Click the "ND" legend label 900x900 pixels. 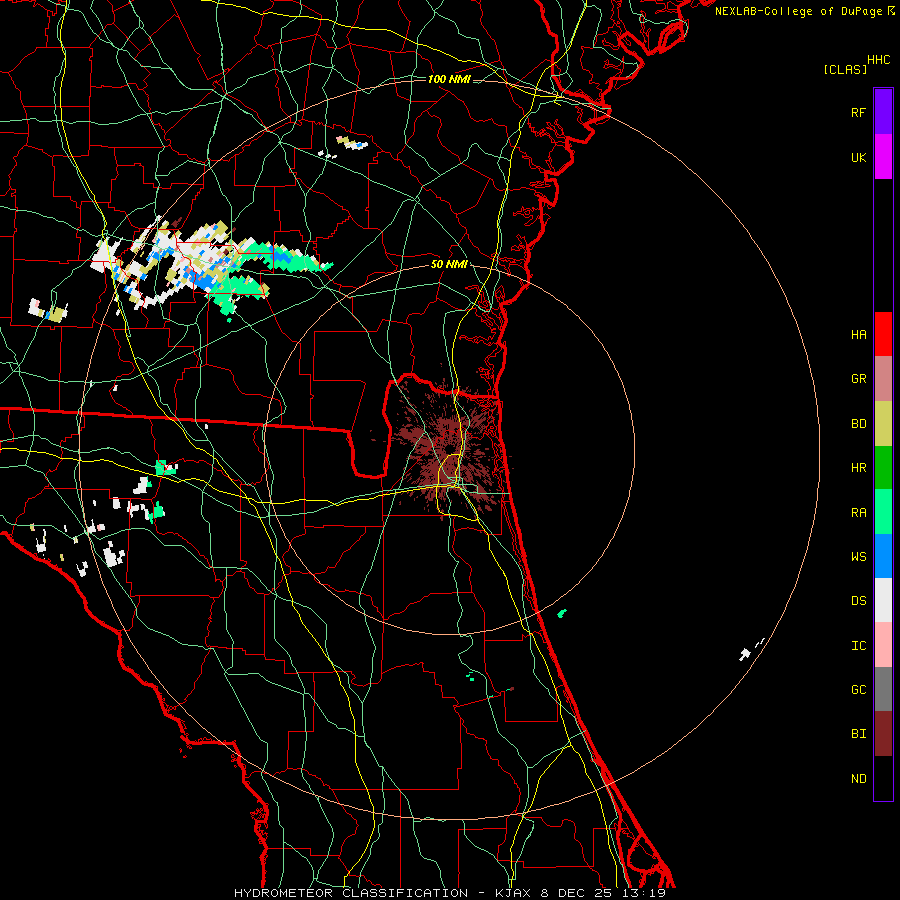(x=858, y=779)
